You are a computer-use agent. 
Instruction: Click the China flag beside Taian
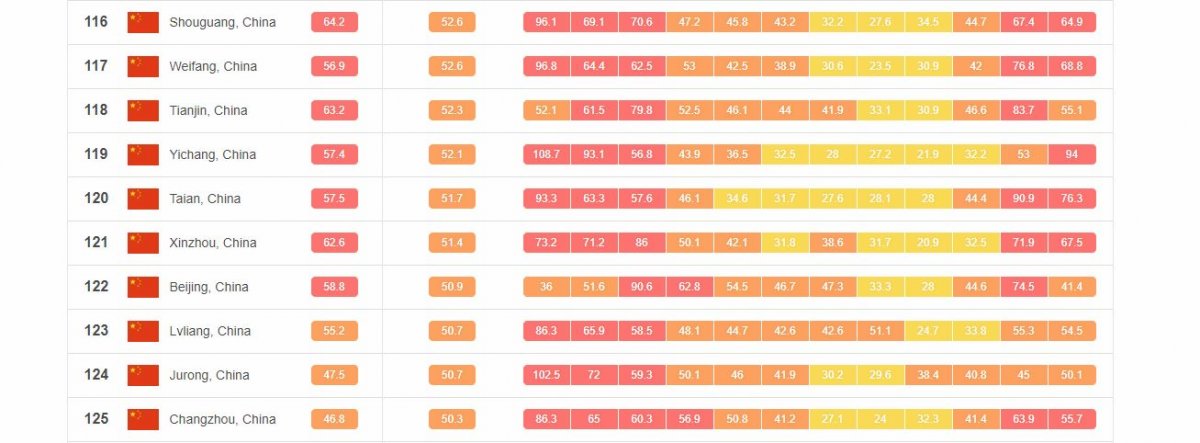[143, 198]
